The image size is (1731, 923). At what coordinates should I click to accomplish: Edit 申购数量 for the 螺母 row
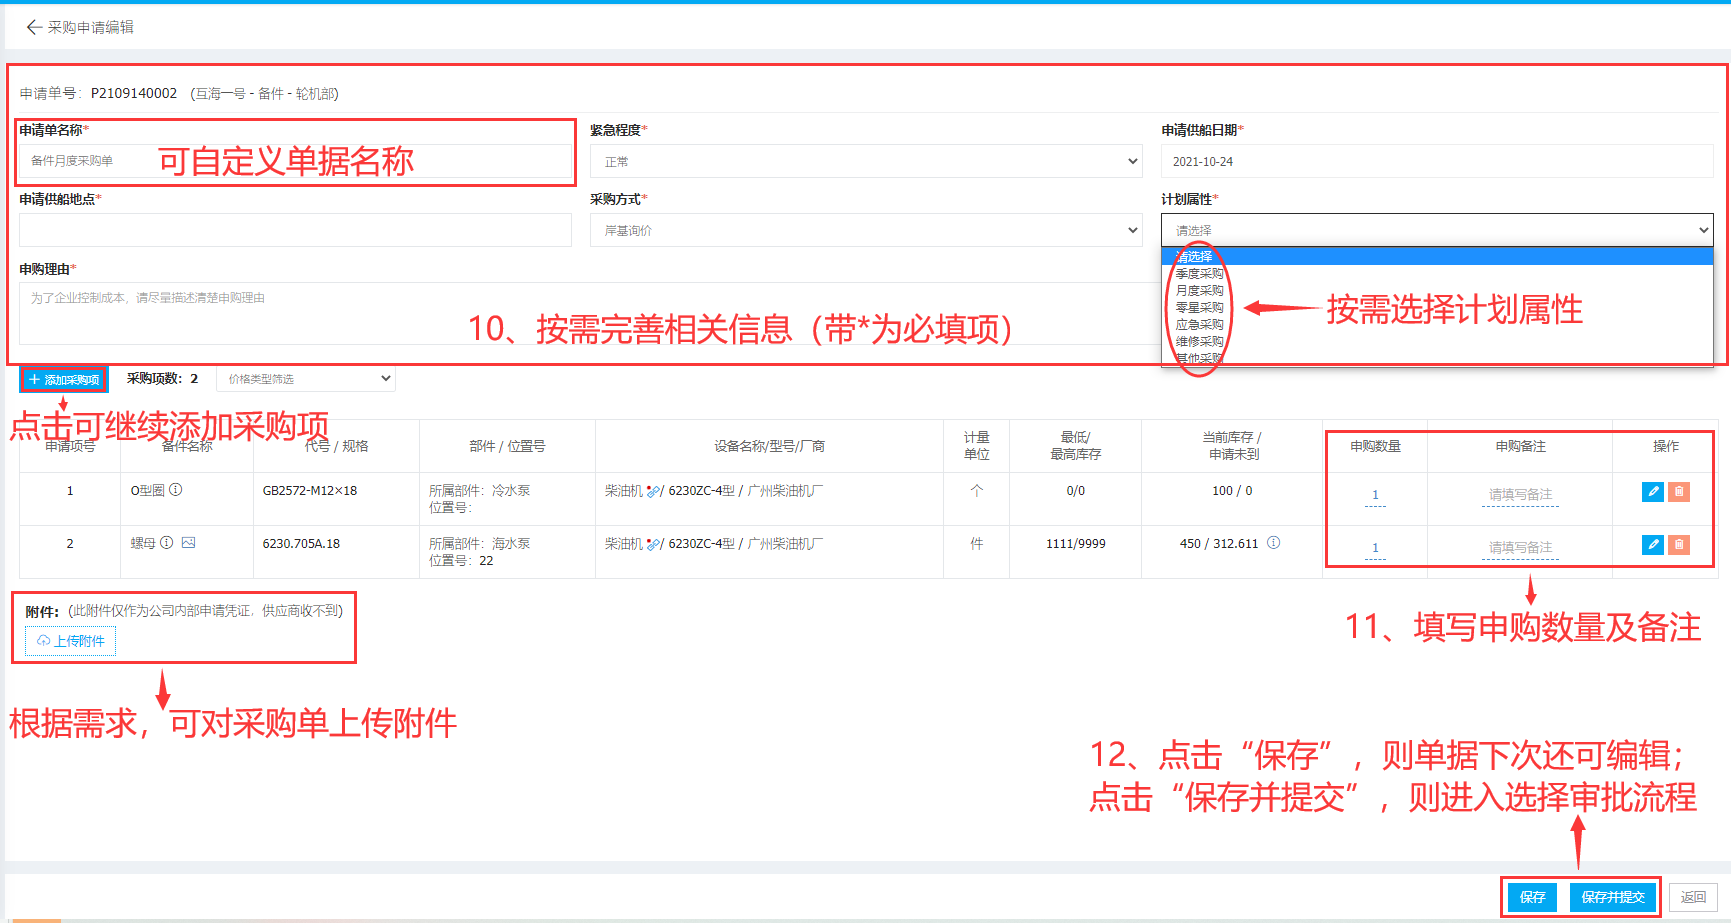1375,548
